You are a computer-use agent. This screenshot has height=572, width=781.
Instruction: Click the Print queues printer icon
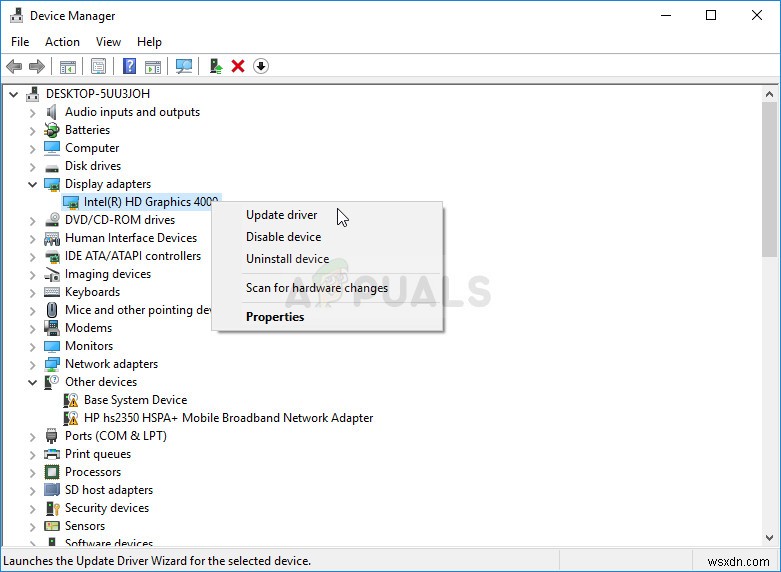click(x=52, y=454)
